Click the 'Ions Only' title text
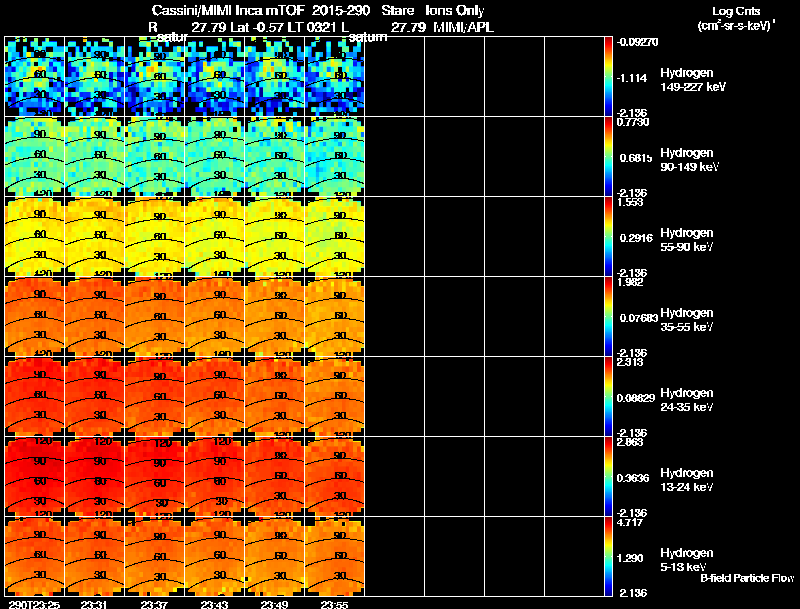This screenshot has height=609, width=800. pos(455,11)
